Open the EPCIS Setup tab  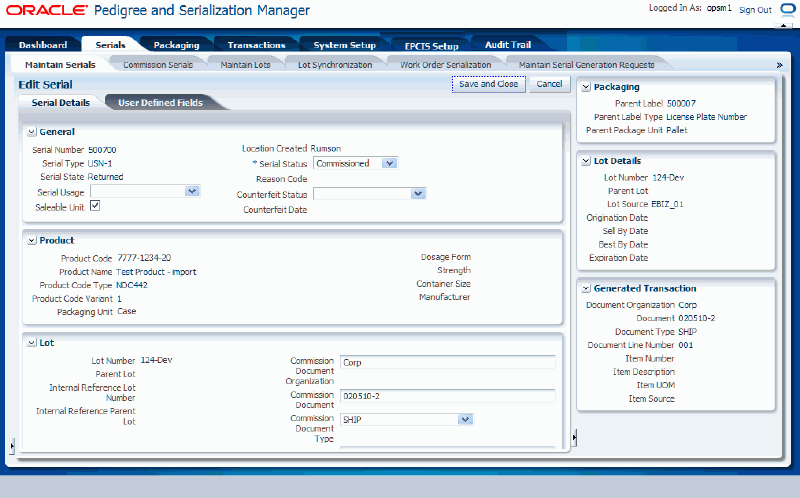click(x=431, y=46)
